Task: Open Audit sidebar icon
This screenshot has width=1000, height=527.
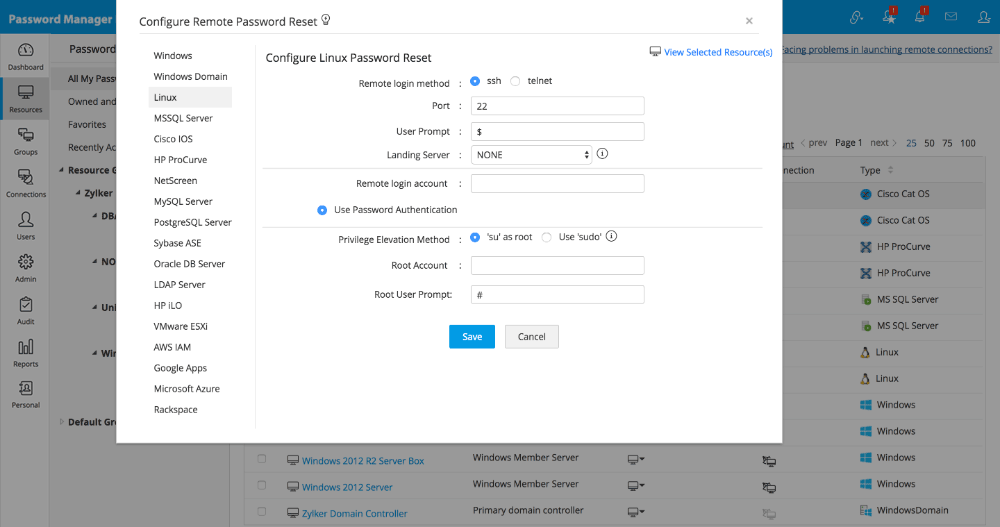Action: (26, 309)
